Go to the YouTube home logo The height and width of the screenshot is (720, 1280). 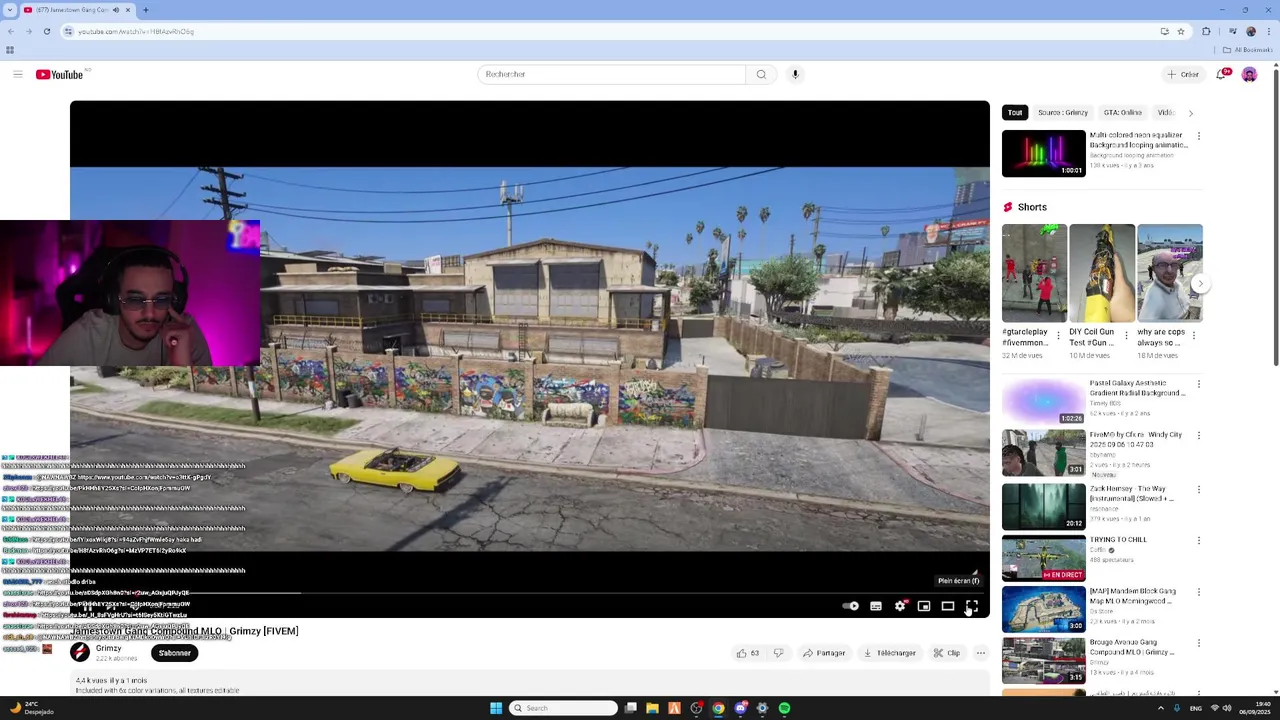[x=60, y=74]
